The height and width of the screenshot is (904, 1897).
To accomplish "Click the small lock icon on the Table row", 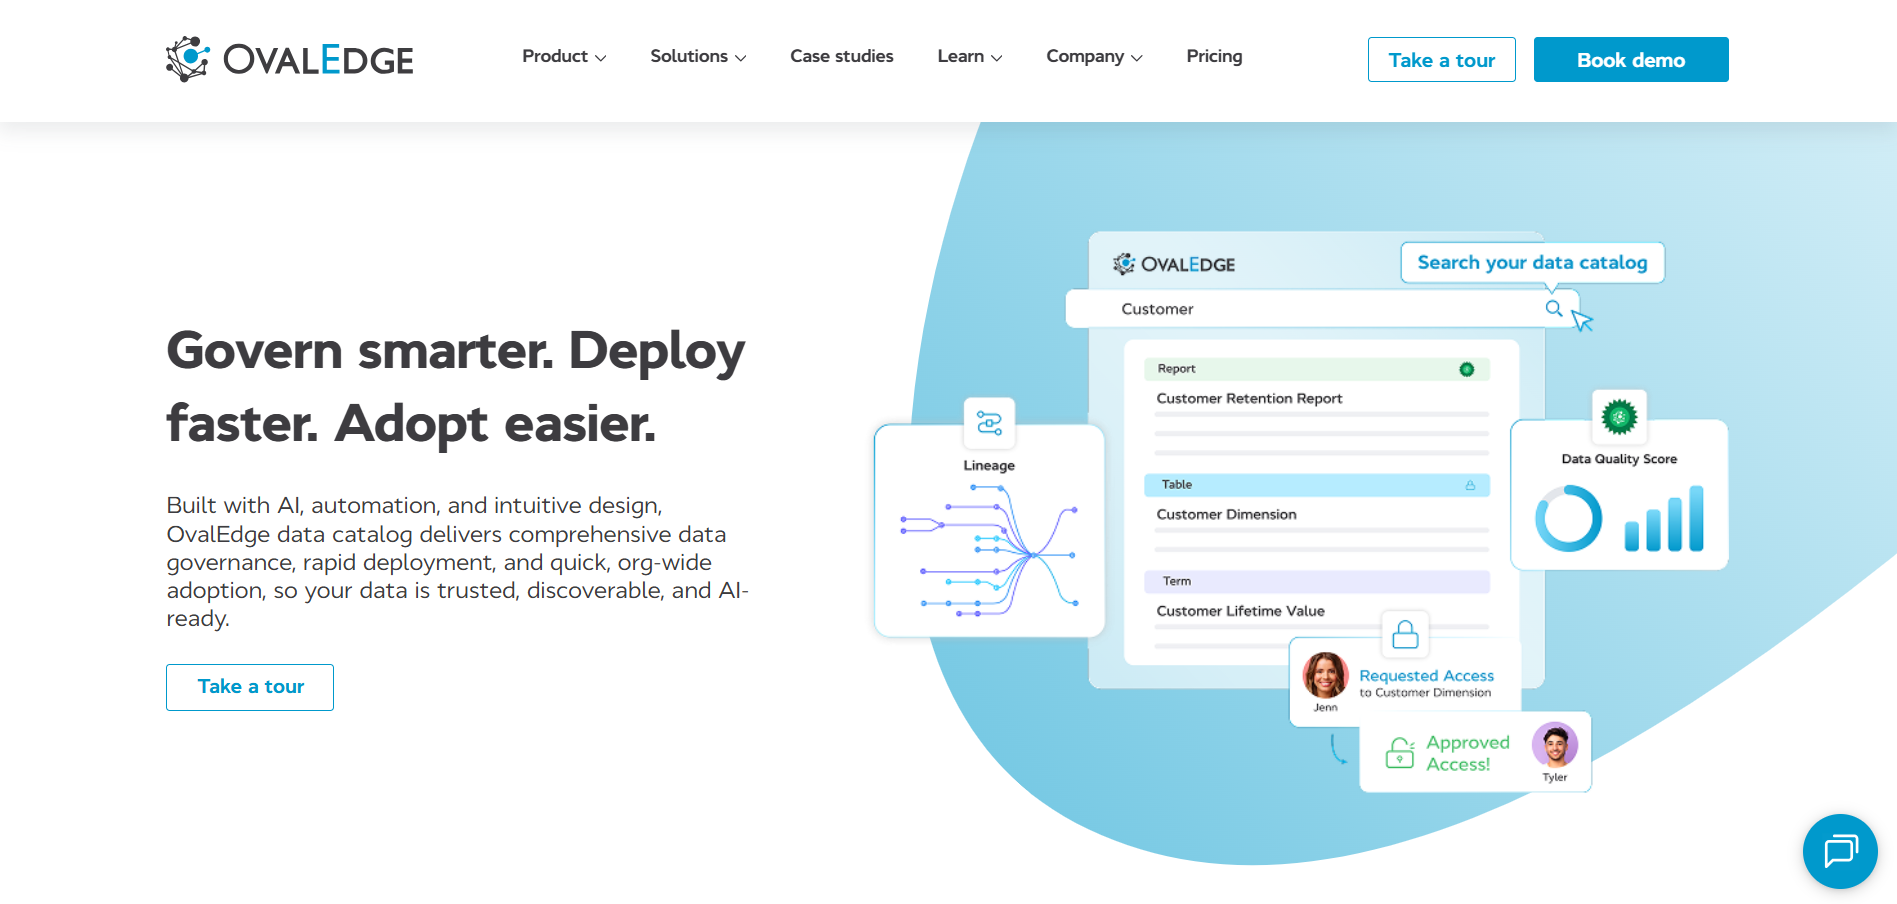I will [1470, 485].
